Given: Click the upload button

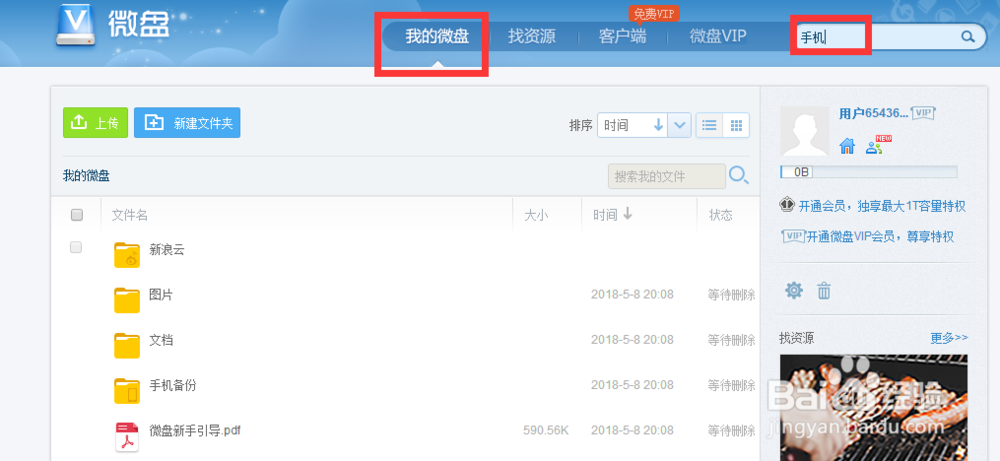Looking at the screenshot, I should 95,123.
